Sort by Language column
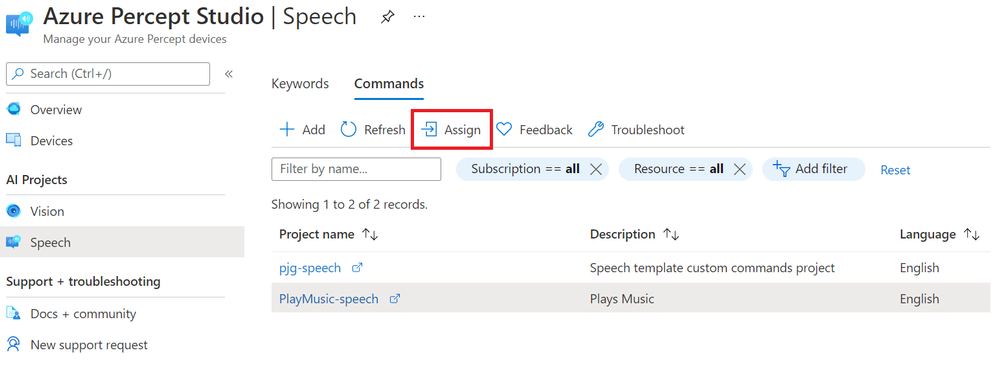The image size is (998, 375). click(x=939, y=234)
